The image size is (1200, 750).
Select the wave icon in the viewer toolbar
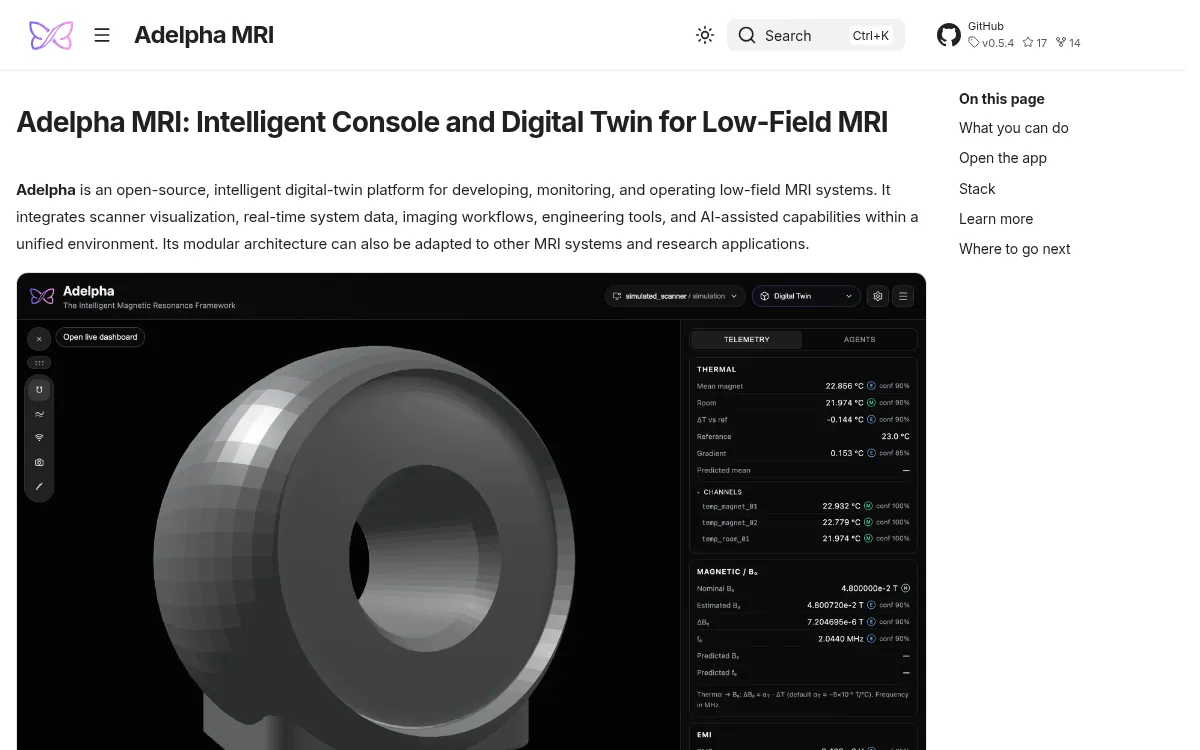point(39,414)
